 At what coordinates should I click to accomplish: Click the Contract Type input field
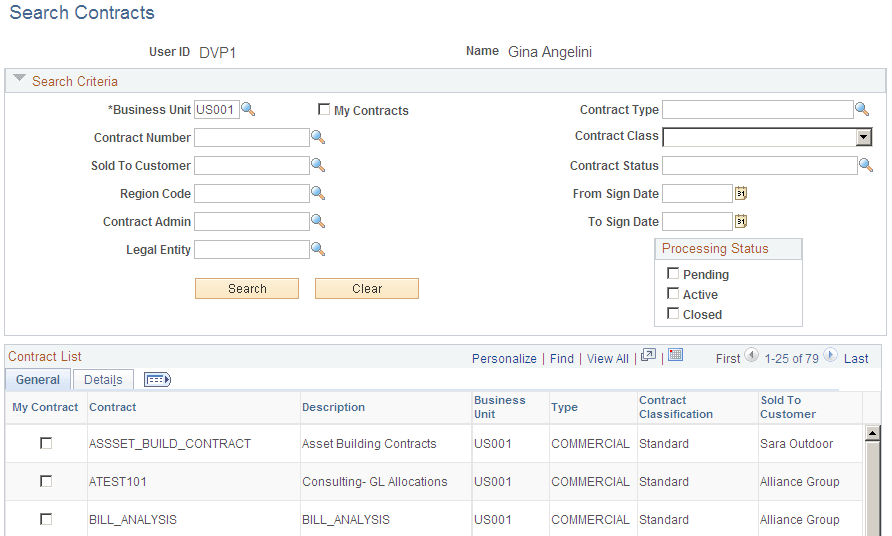[x=758, y=109]
